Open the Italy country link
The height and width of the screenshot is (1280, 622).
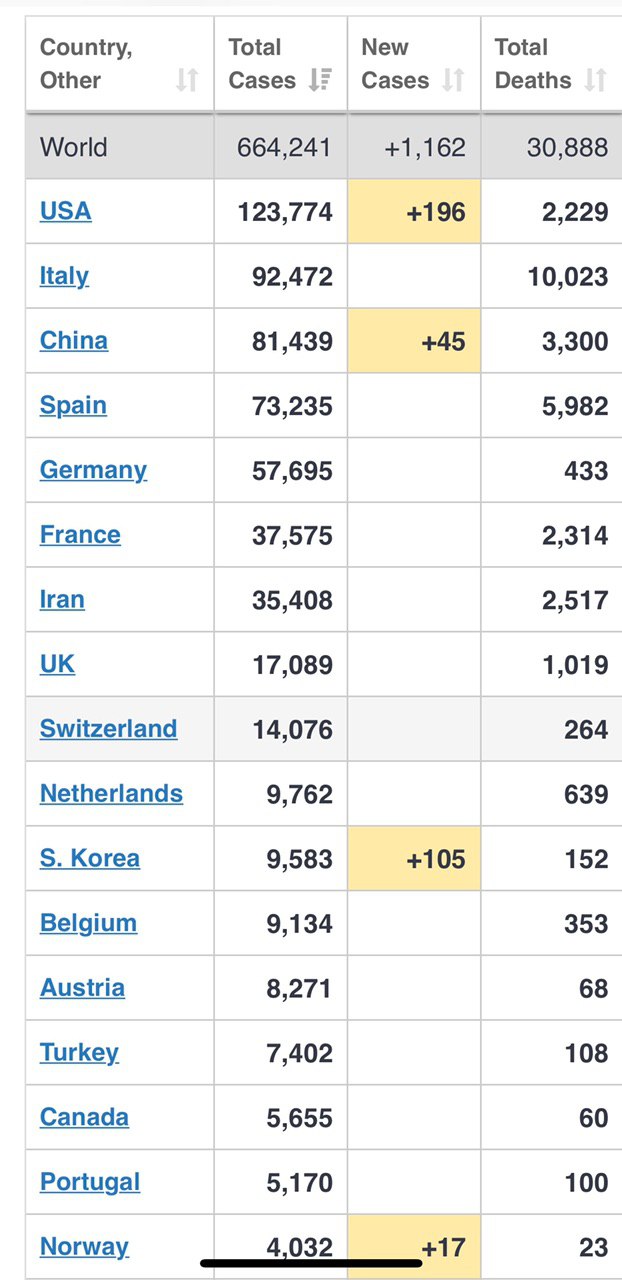pos(64,276)
